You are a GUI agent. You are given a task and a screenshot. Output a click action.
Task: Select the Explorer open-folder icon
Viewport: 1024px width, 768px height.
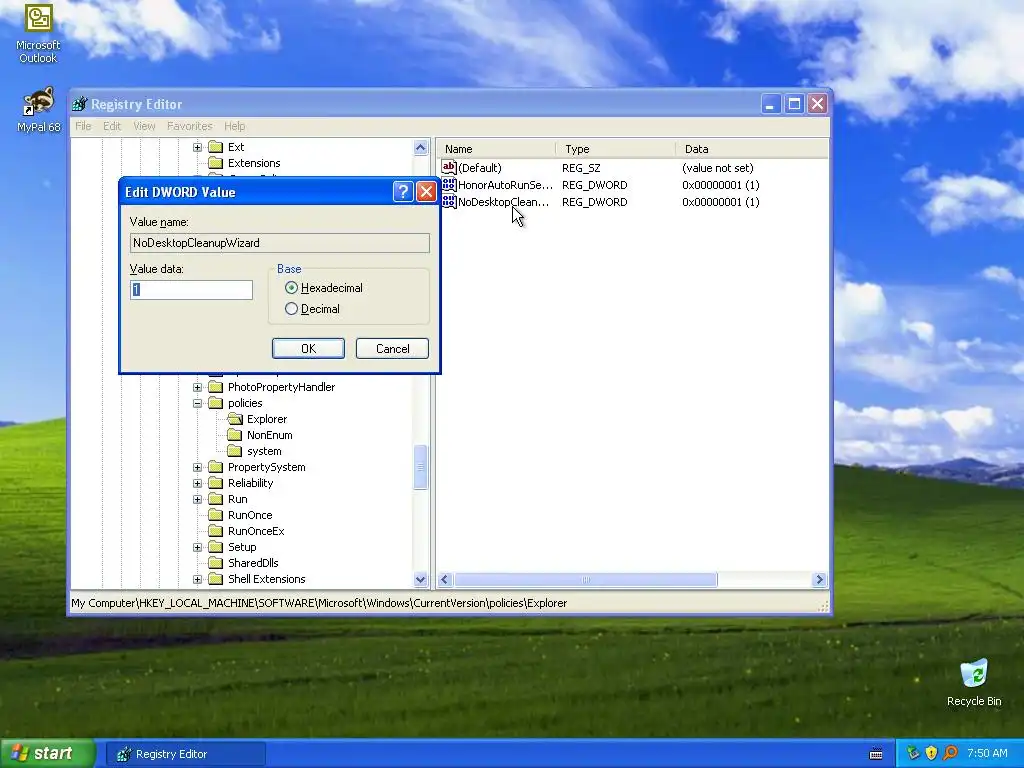tap(235, 419)
